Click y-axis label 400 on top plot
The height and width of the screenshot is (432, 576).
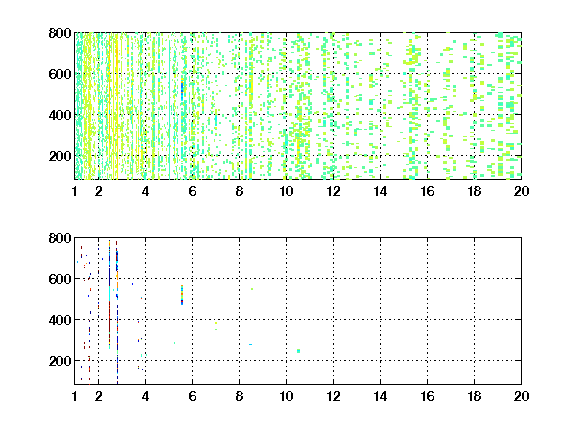[x=60, y=115]
